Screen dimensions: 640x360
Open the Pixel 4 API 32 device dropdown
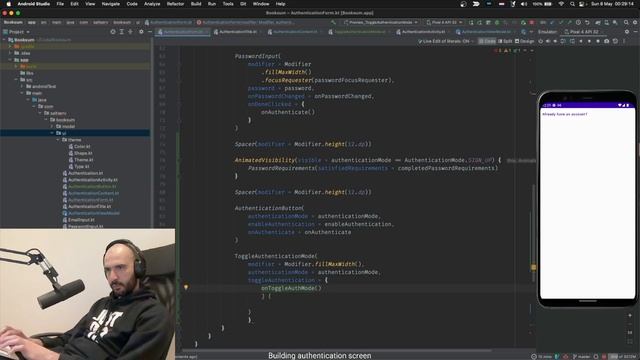point(444,22)
